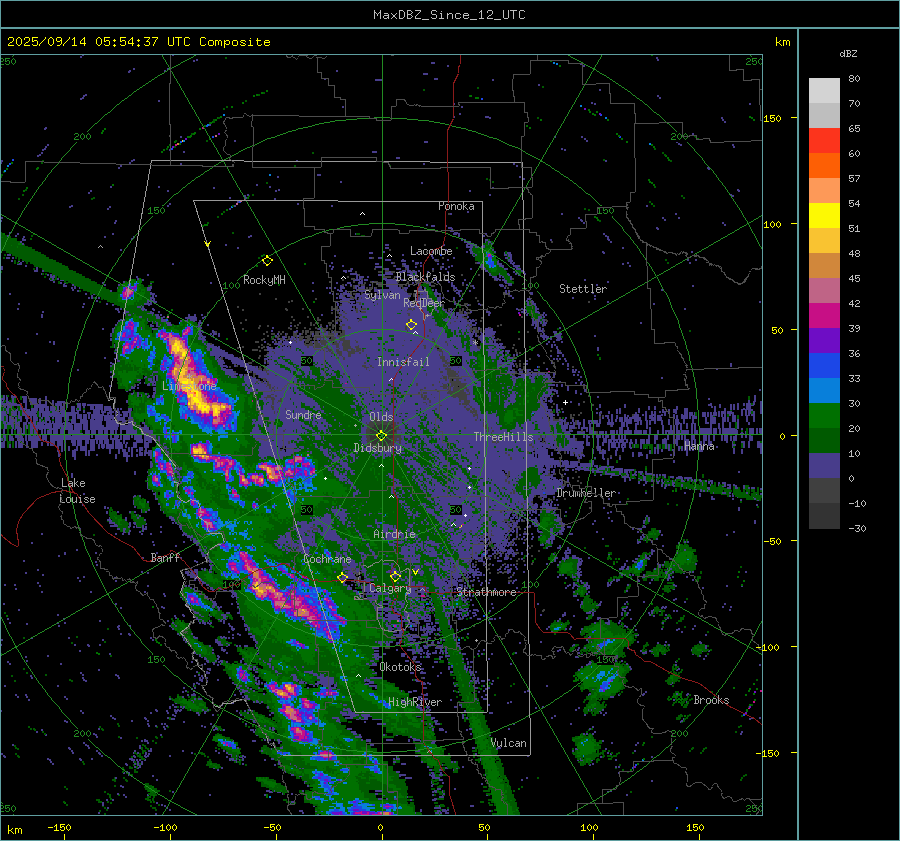Viewport: 900px width, 841px height.
Task: Click the Vulcan town label
Action: [x=509, y=743]
